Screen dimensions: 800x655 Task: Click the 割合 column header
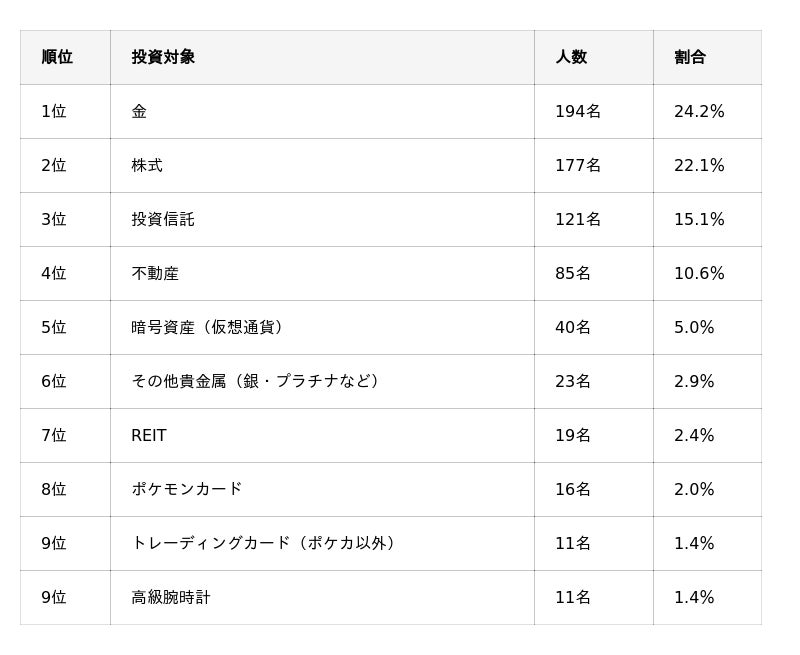point(690,57)
